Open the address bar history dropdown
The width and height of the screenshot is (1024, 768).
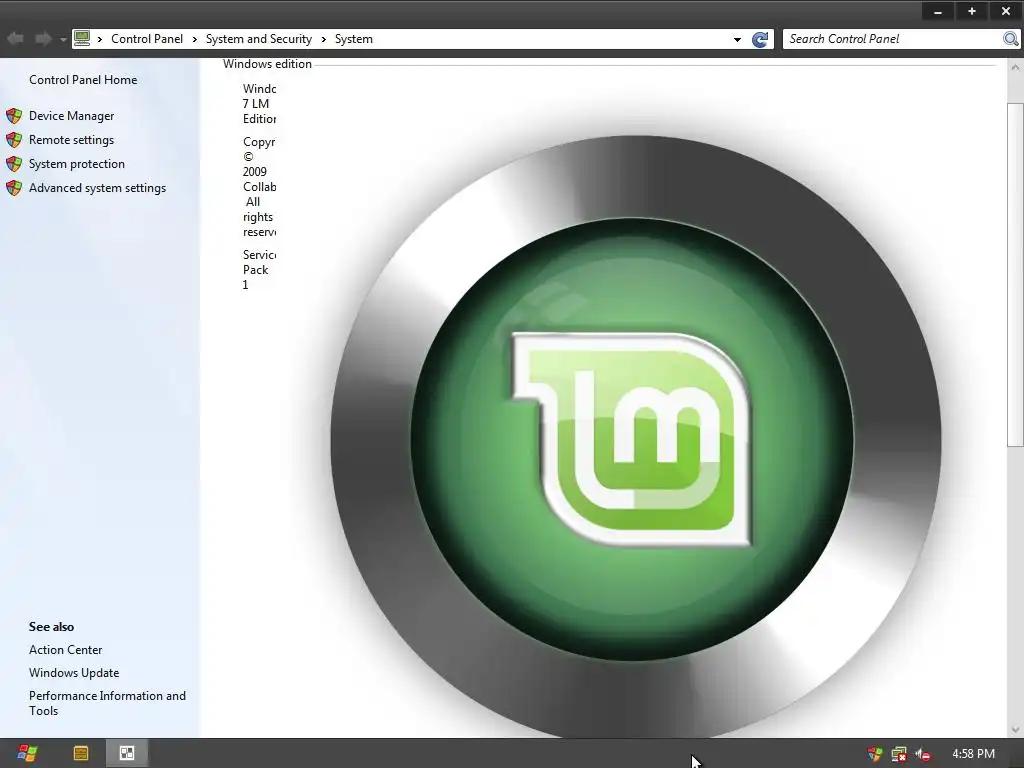click(737, 39)
